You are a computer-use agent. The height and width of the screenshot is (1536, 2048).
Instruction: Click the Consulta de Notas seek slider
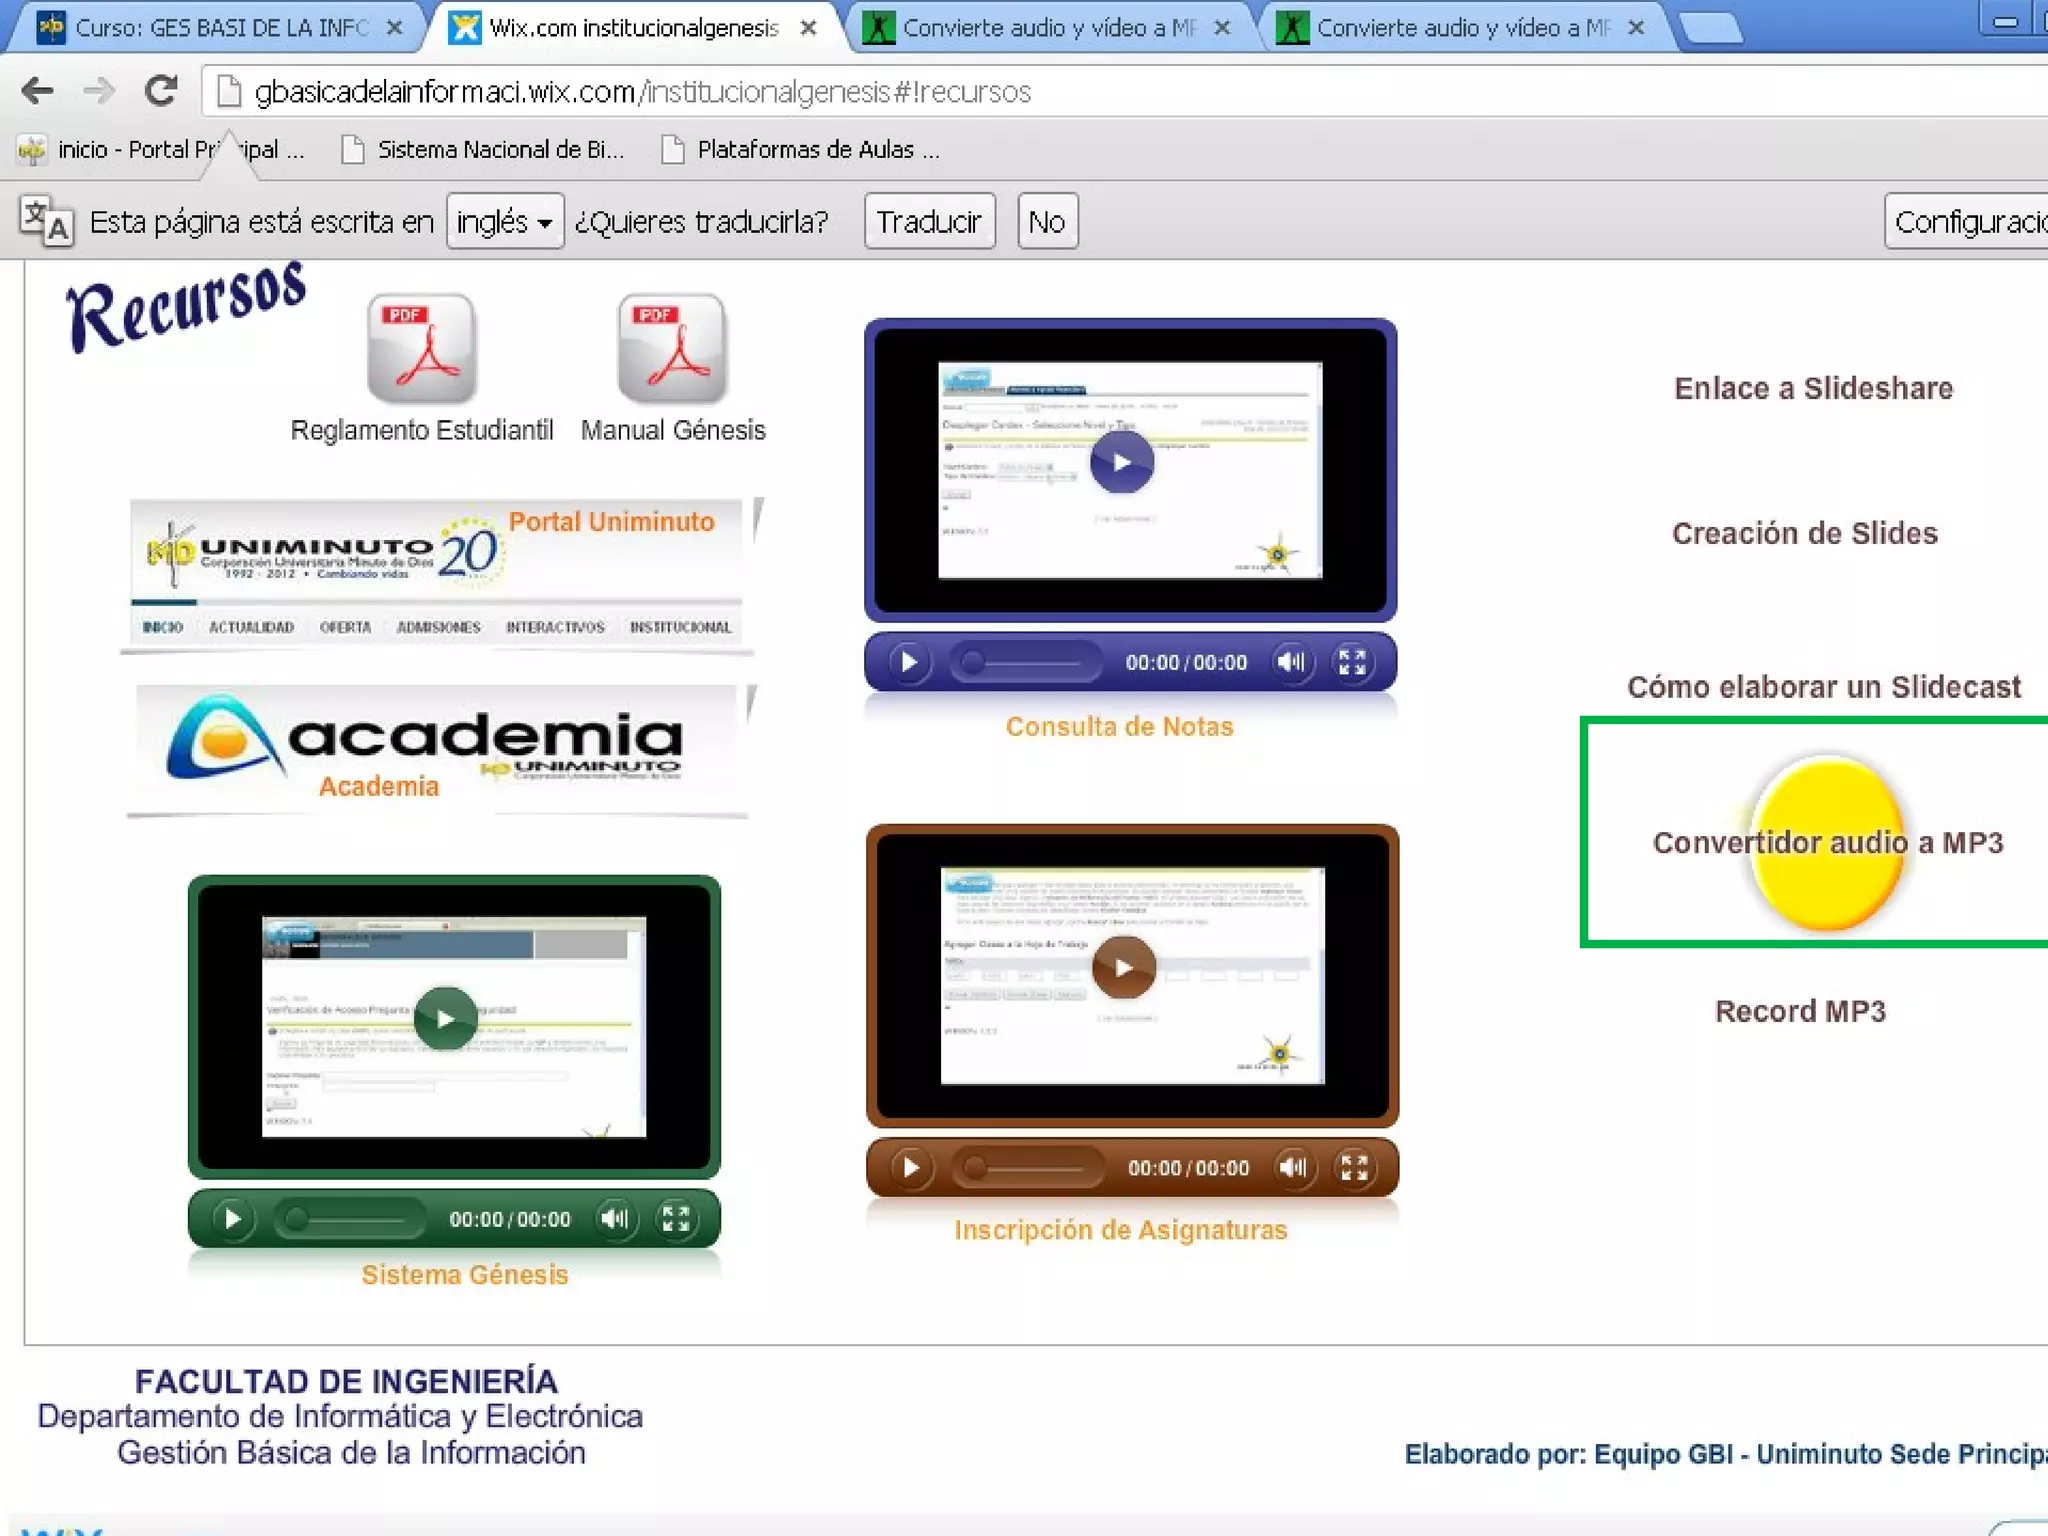(x=1024, y=662)
